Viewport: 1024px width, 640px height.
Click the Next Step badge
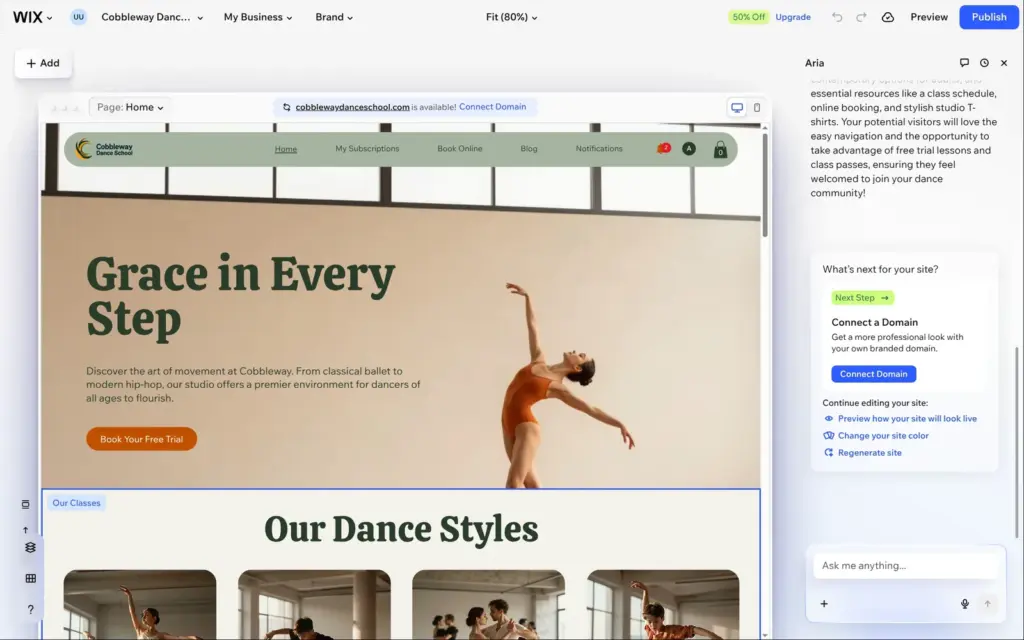pos(862,298)
